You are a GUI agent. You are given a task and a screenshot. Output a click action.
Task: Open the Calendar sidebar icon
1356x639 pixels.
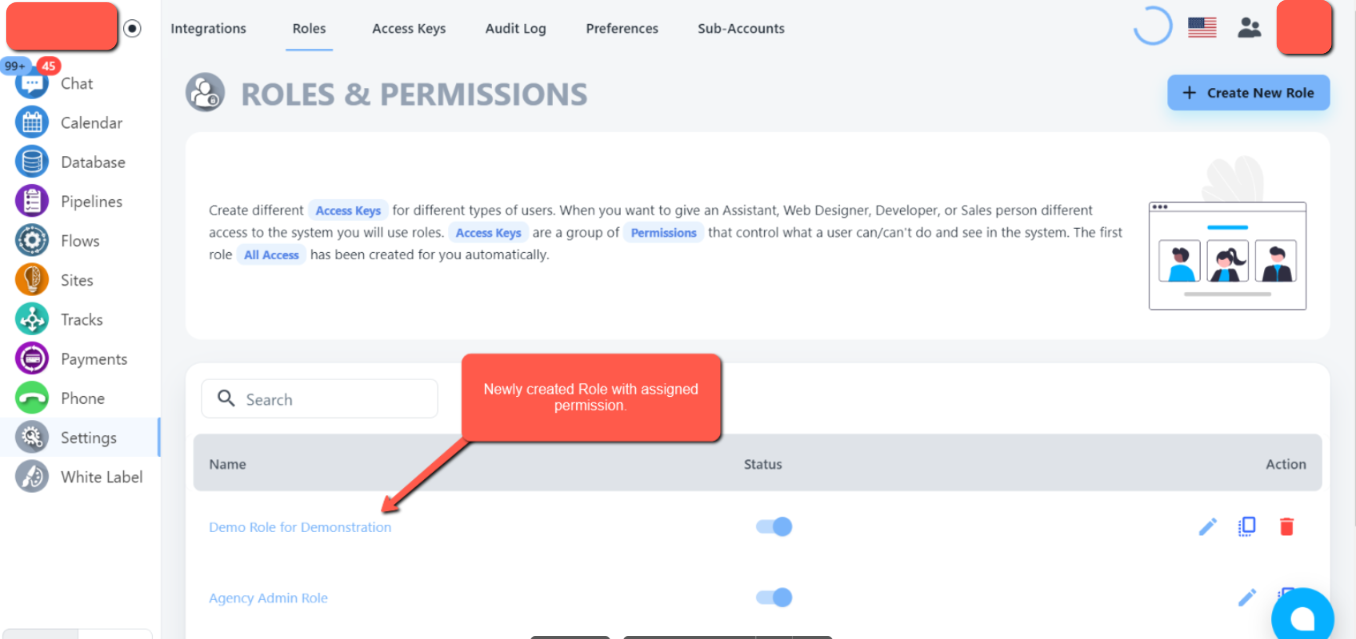tap(32, 123)
